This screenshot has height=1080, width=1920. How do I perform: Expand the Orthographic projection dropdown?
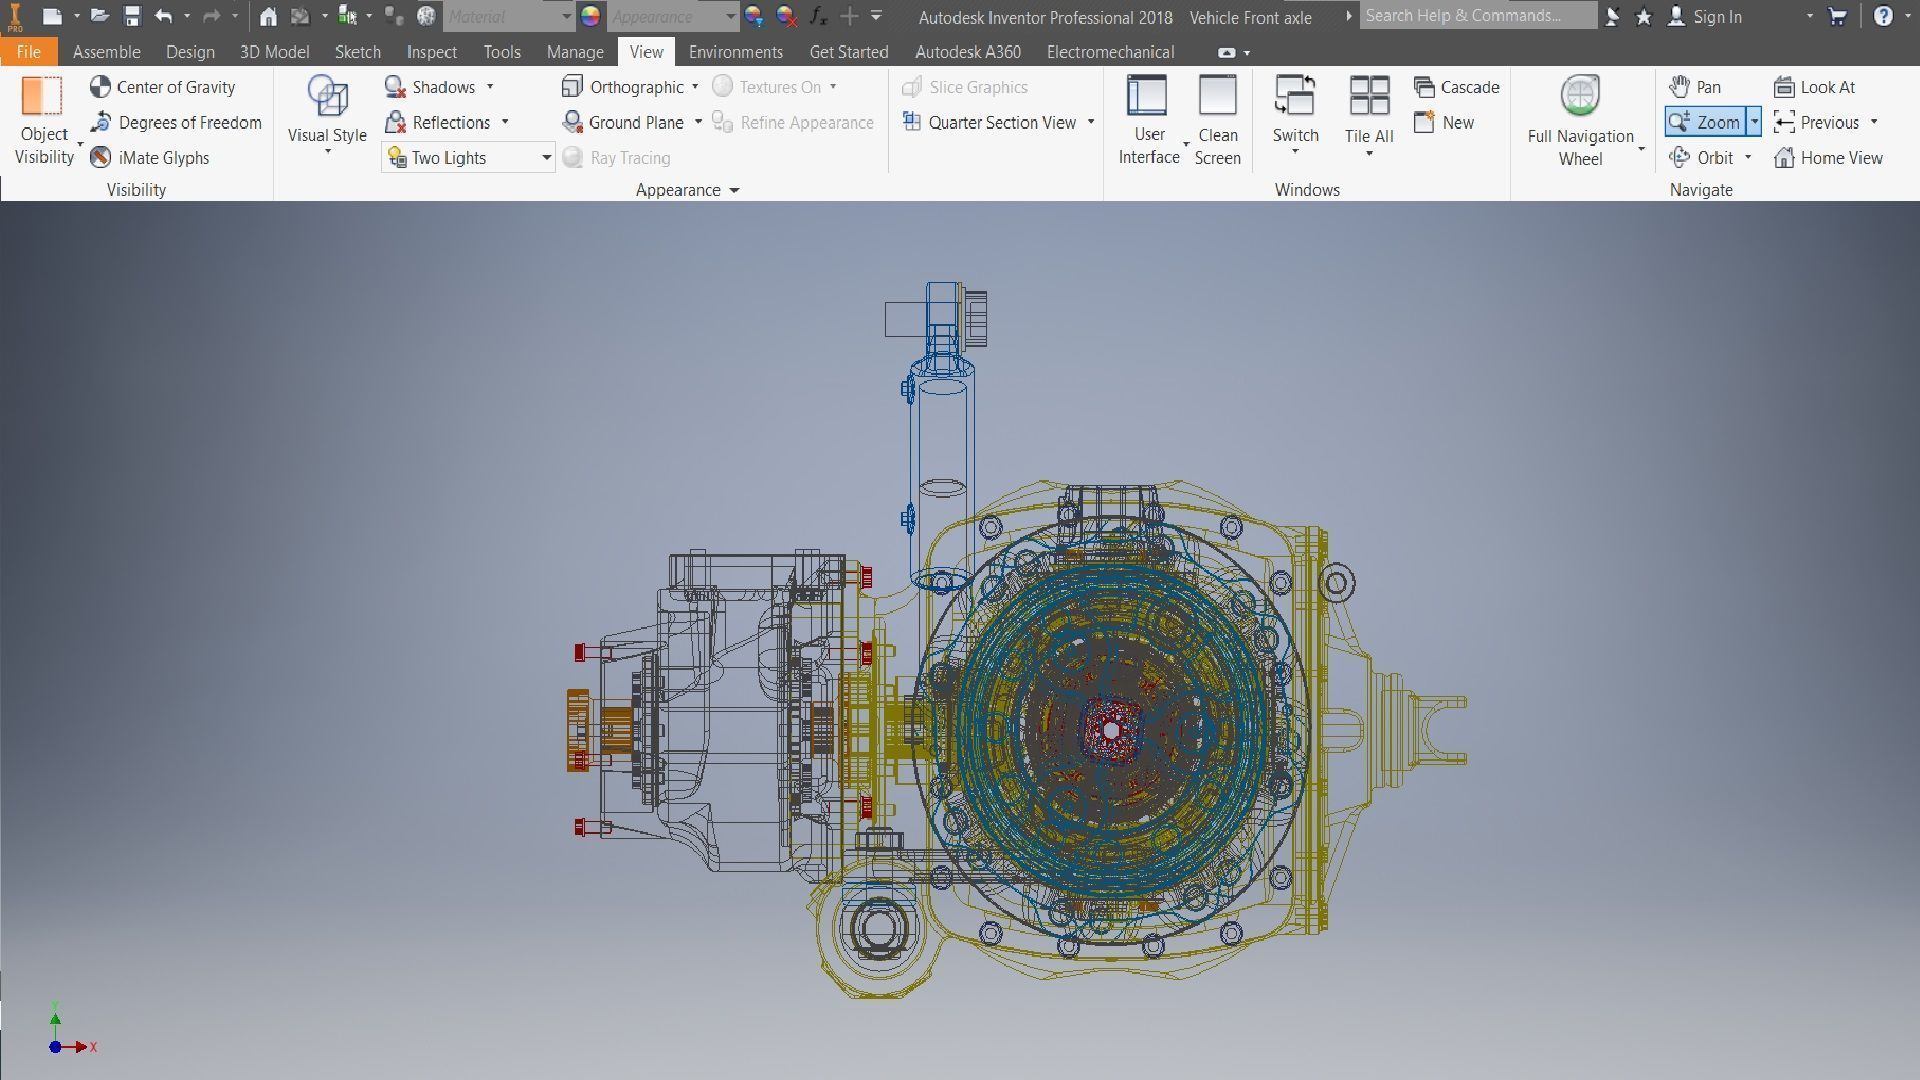point(695,87)
